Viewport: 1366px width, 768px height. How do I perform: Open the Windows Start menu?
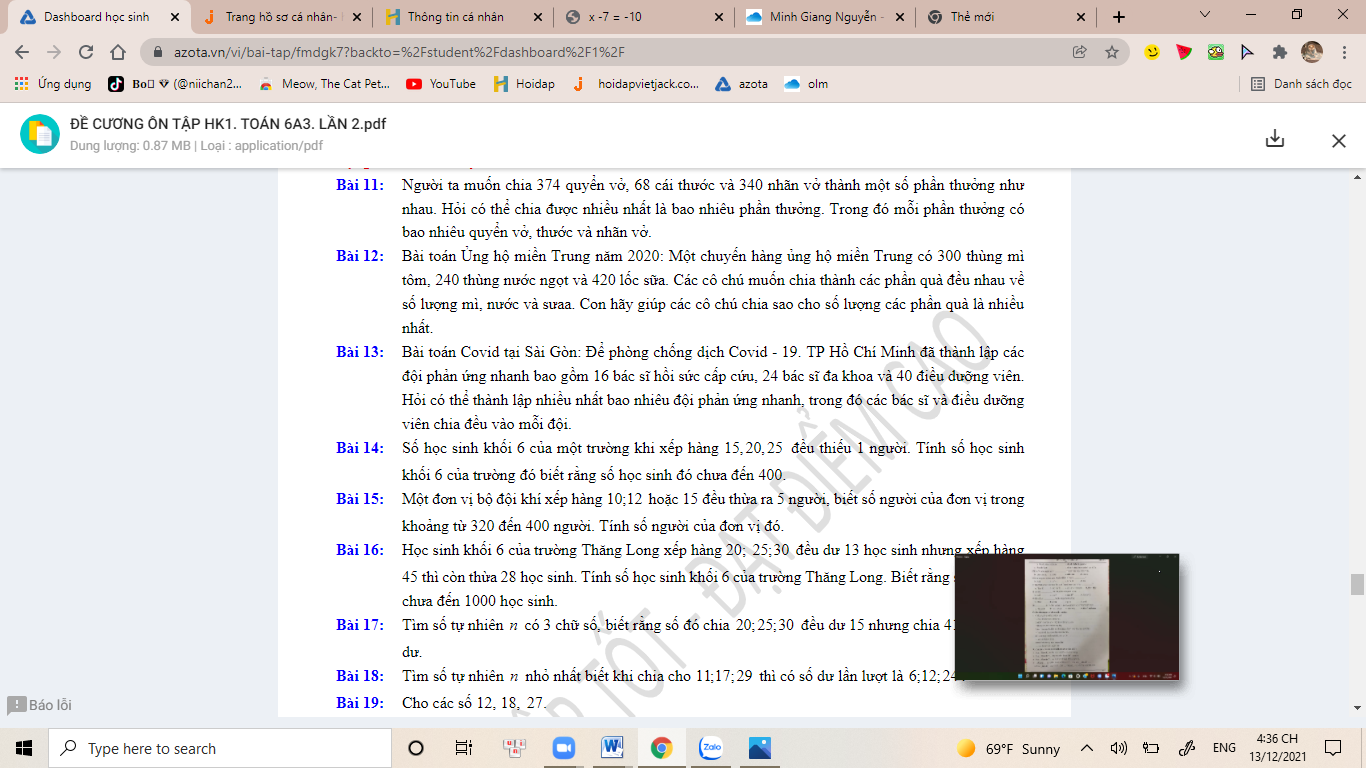[24, 748]
